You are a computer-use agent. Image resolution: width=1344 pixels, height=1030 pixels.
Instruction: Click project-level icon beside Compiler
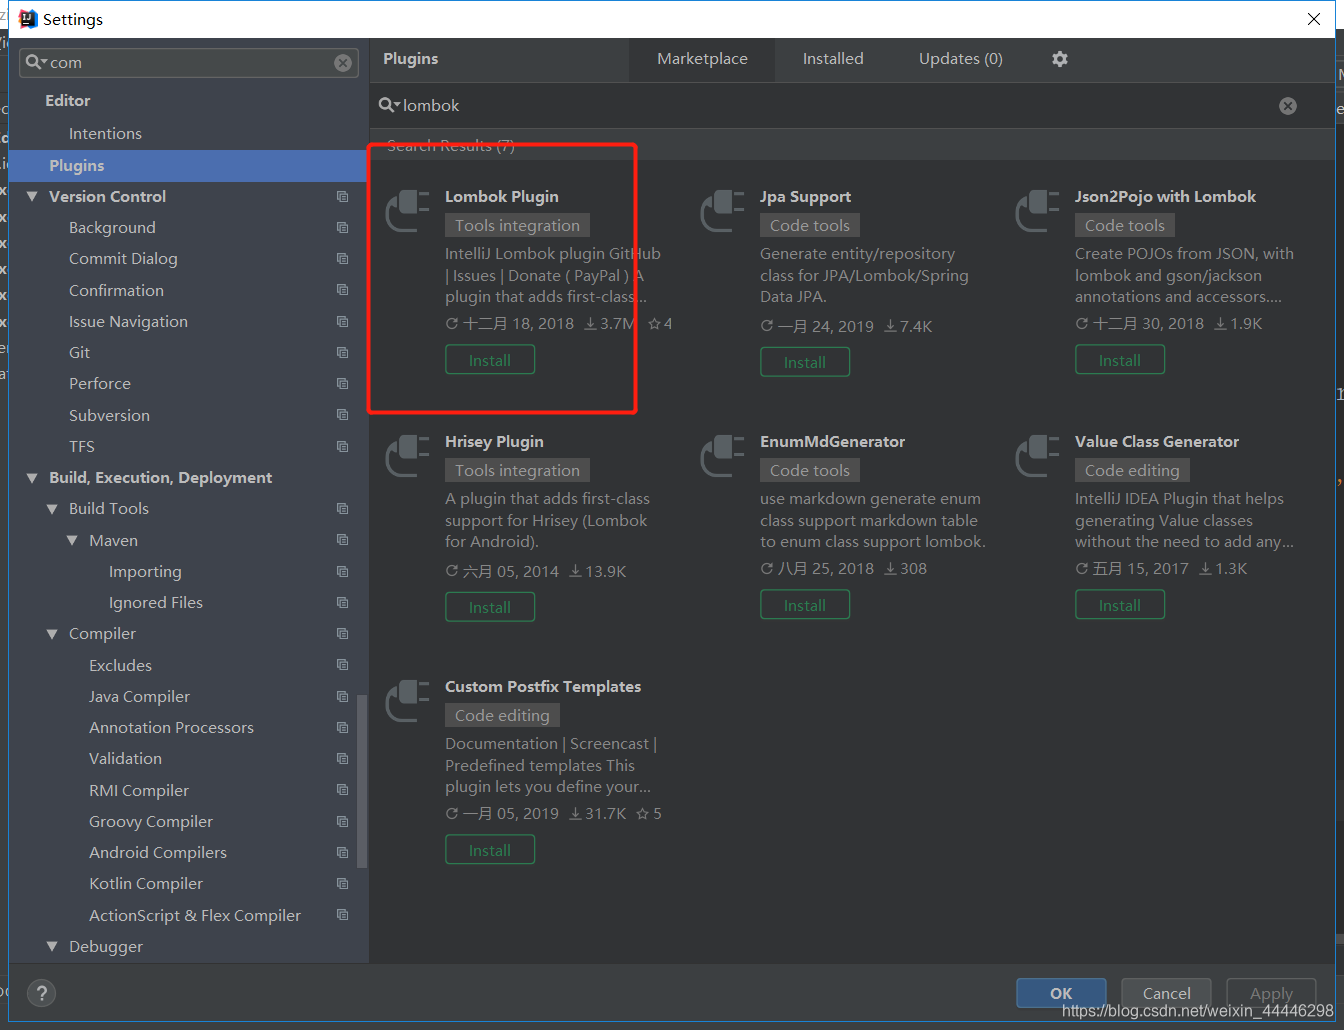(x=343, y=634)
